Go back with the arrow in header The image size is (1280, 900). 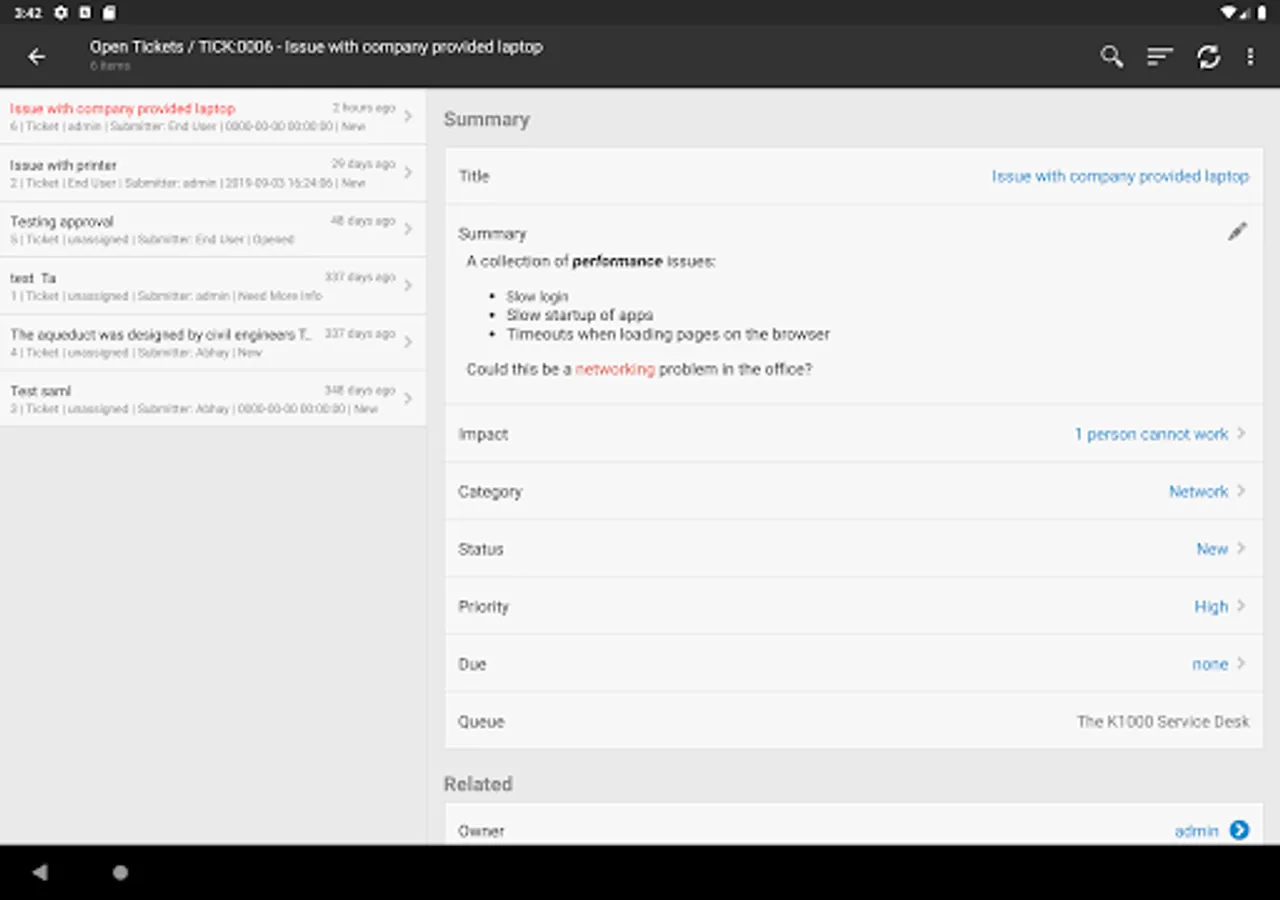click(x=37, y=57)
